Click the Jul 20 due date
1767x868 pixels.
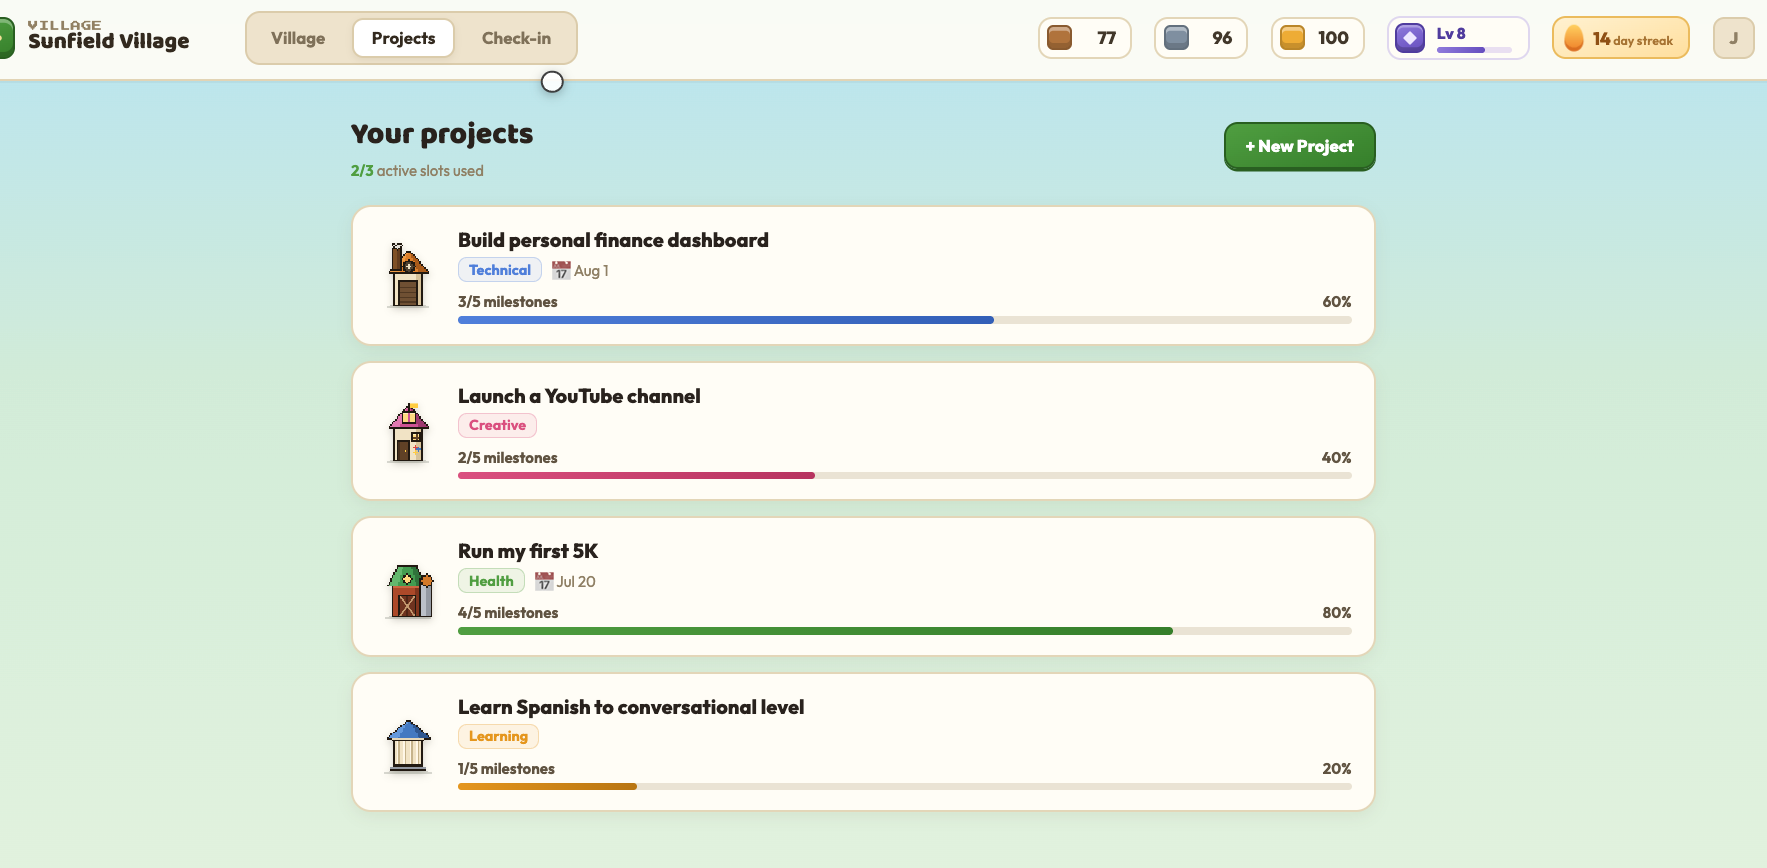pos(576,582)
